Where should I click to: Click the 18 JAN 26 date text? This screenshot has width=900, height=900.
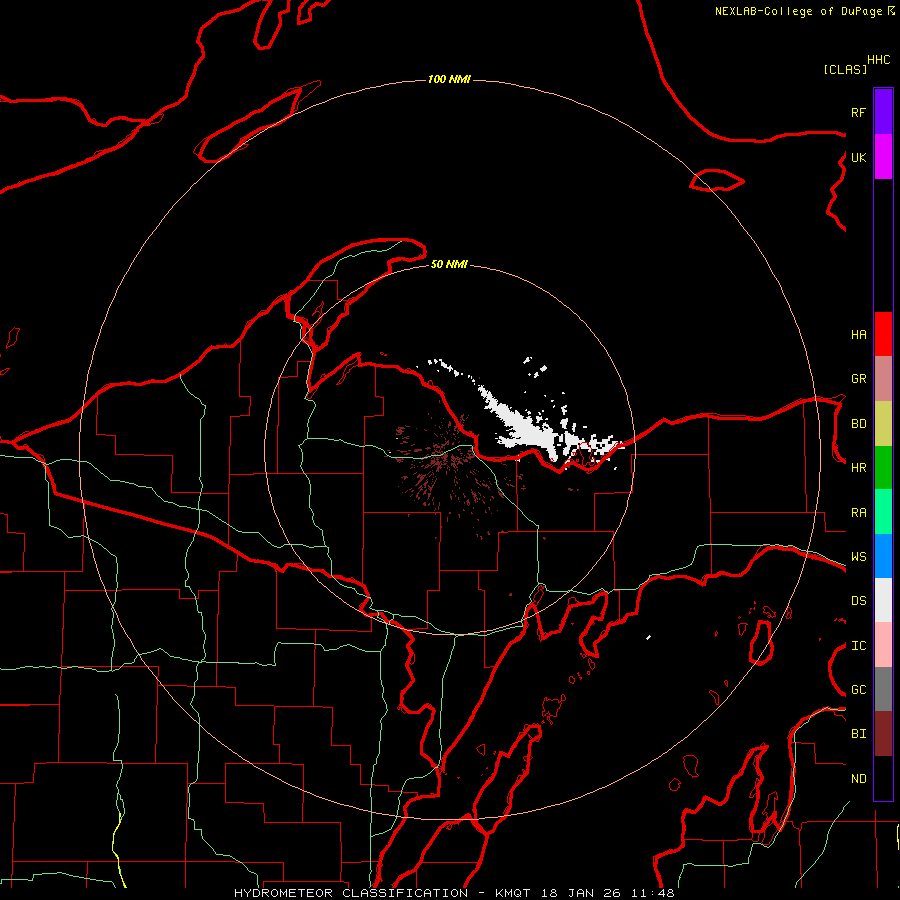pos(581,893)
